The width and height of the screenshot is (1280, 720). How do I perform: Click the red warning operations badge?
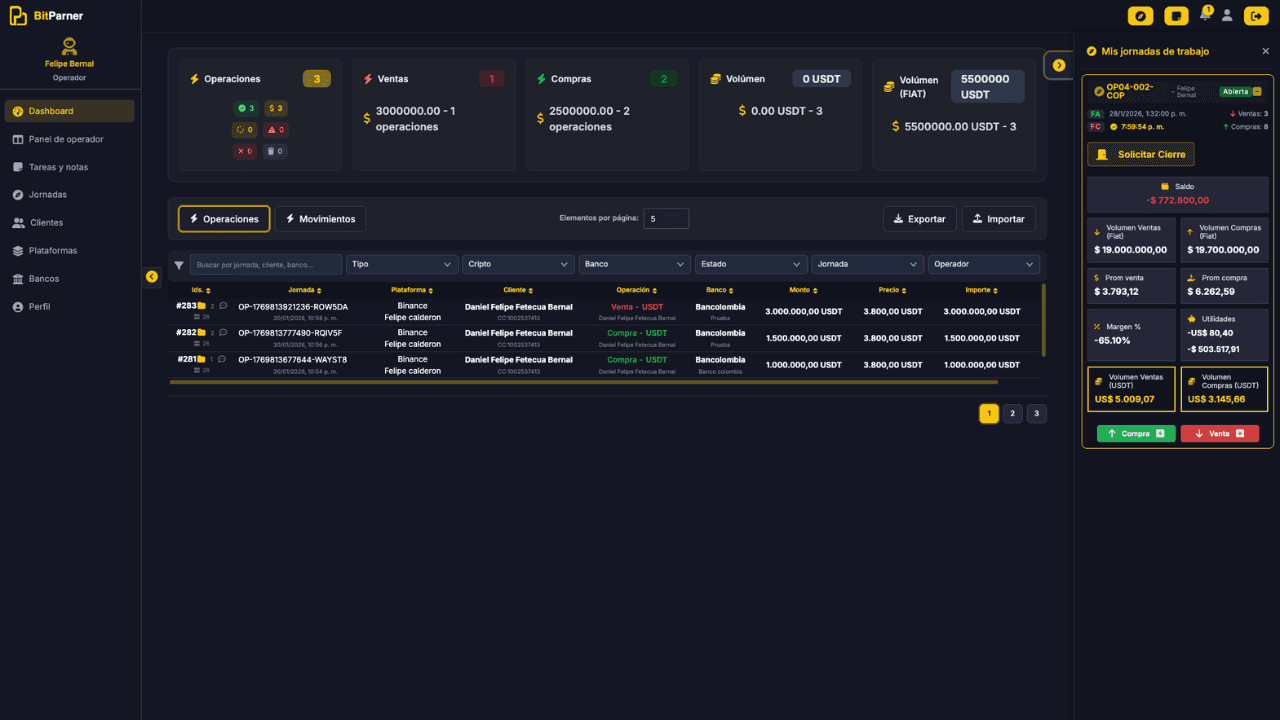276,130
